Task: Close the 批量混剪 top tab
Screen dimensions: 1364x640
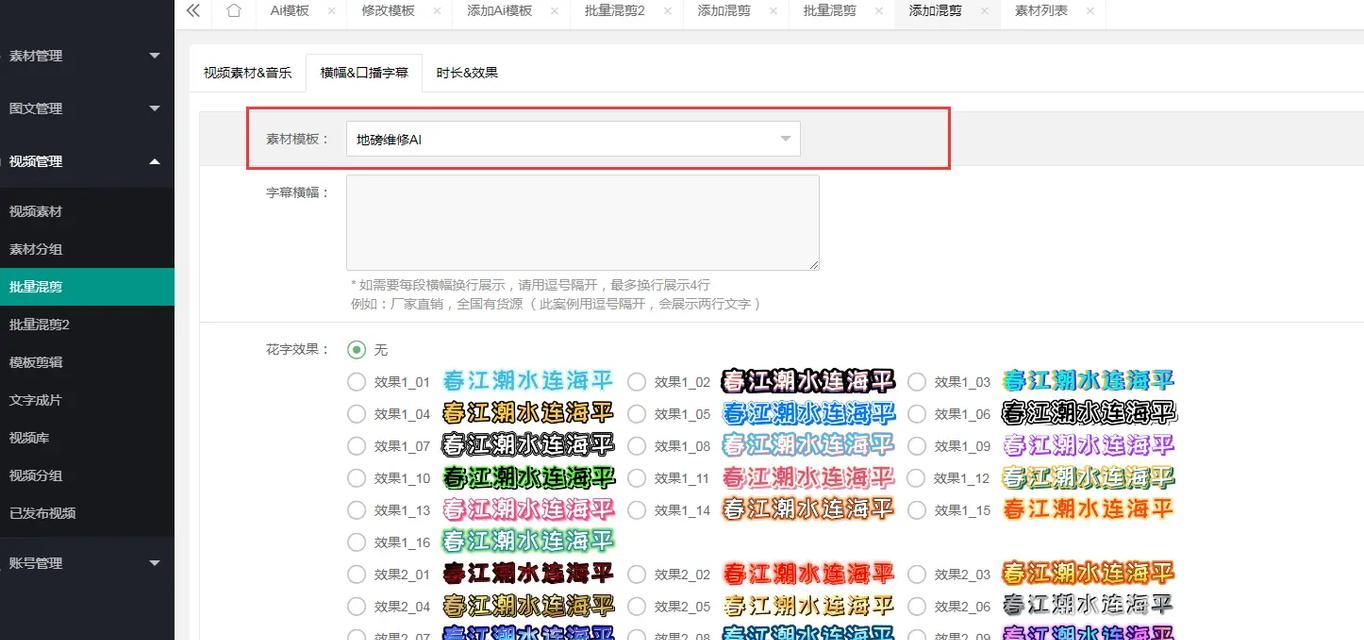Action: [x=877, y=11]
